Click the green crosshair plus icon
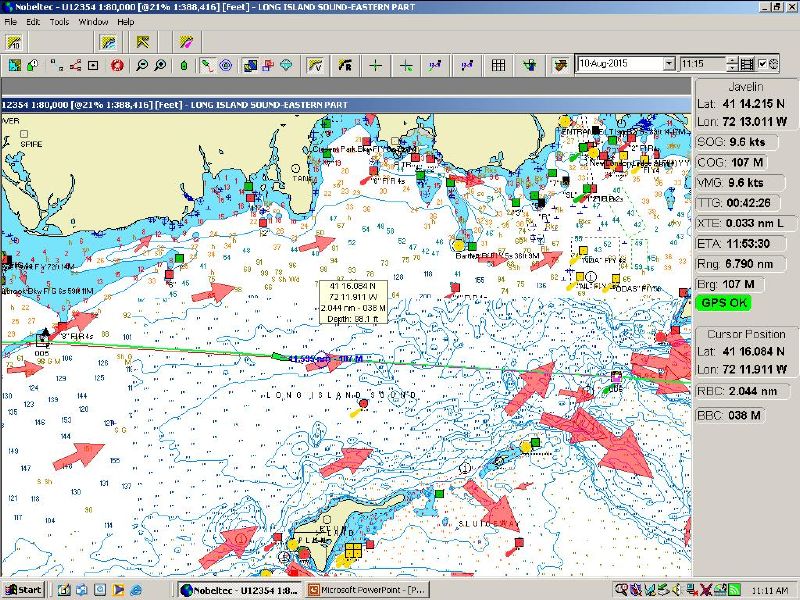Image resolution: width=800 pixels, height=600 pixels. pyautogui.click(x=376, y=65)
